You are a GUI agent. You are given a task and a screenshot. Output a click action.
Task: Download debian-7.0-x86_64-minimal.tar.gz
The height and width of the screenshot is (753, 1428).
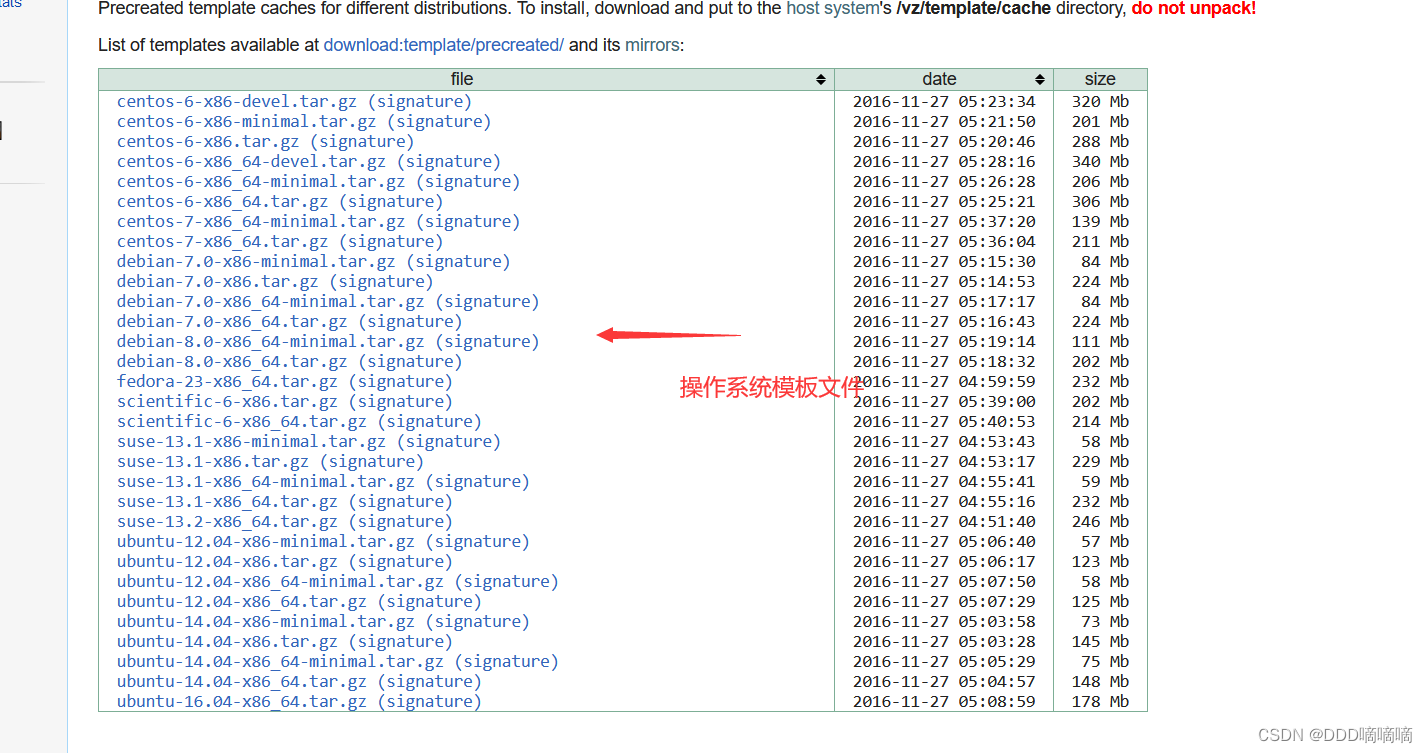271,301
